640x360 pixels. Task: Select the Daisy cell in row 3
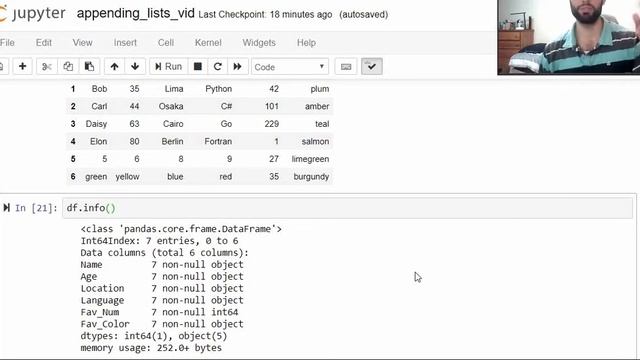[96, 124]
